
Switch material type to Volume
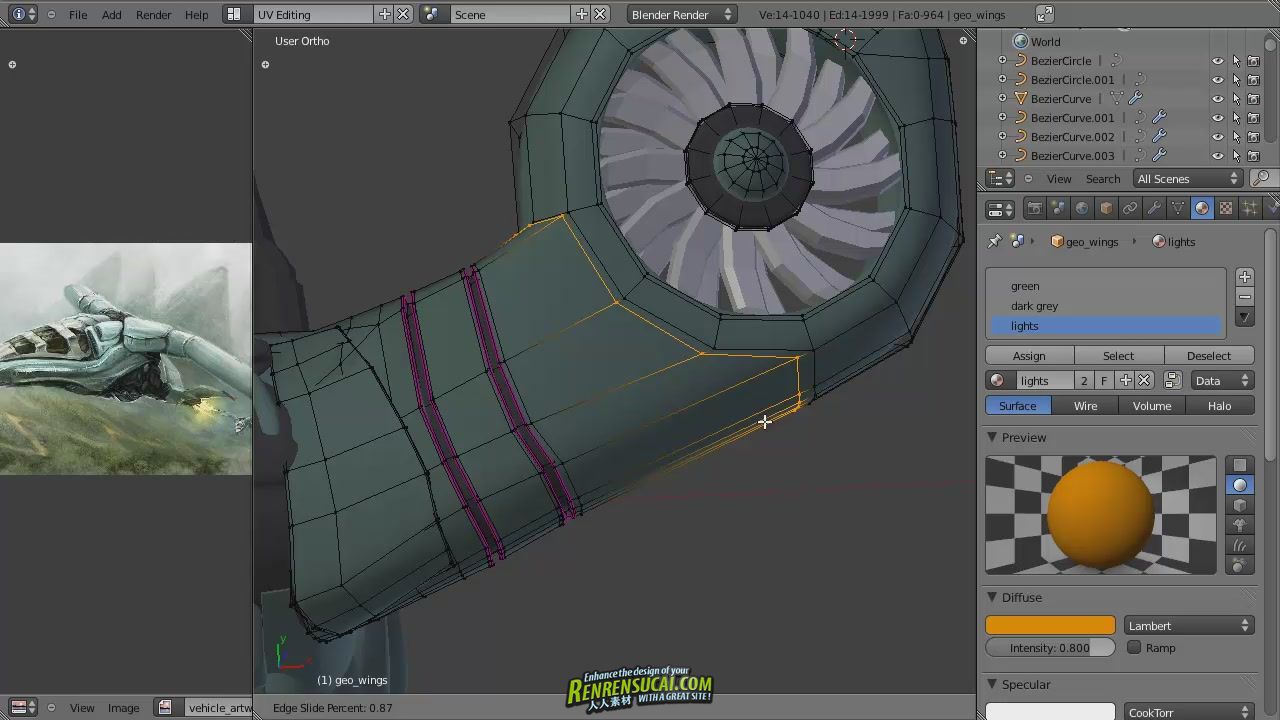click(1152, 405)
